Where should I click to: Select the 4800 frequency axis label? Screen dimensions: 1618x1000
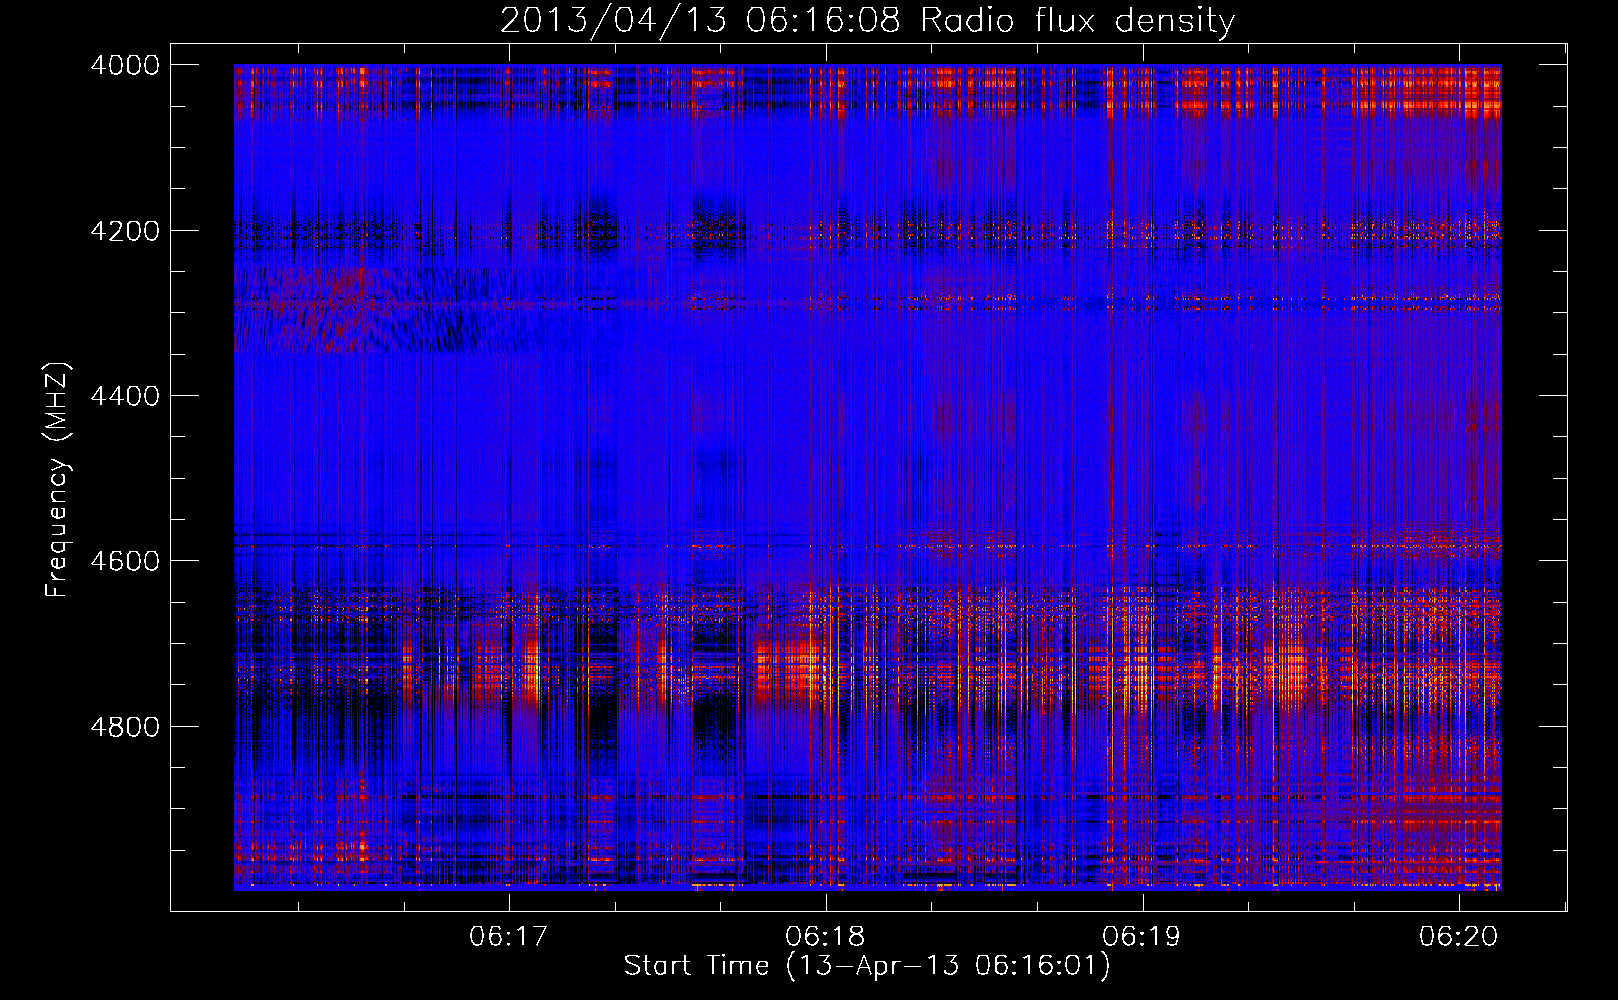click(125, 726)
